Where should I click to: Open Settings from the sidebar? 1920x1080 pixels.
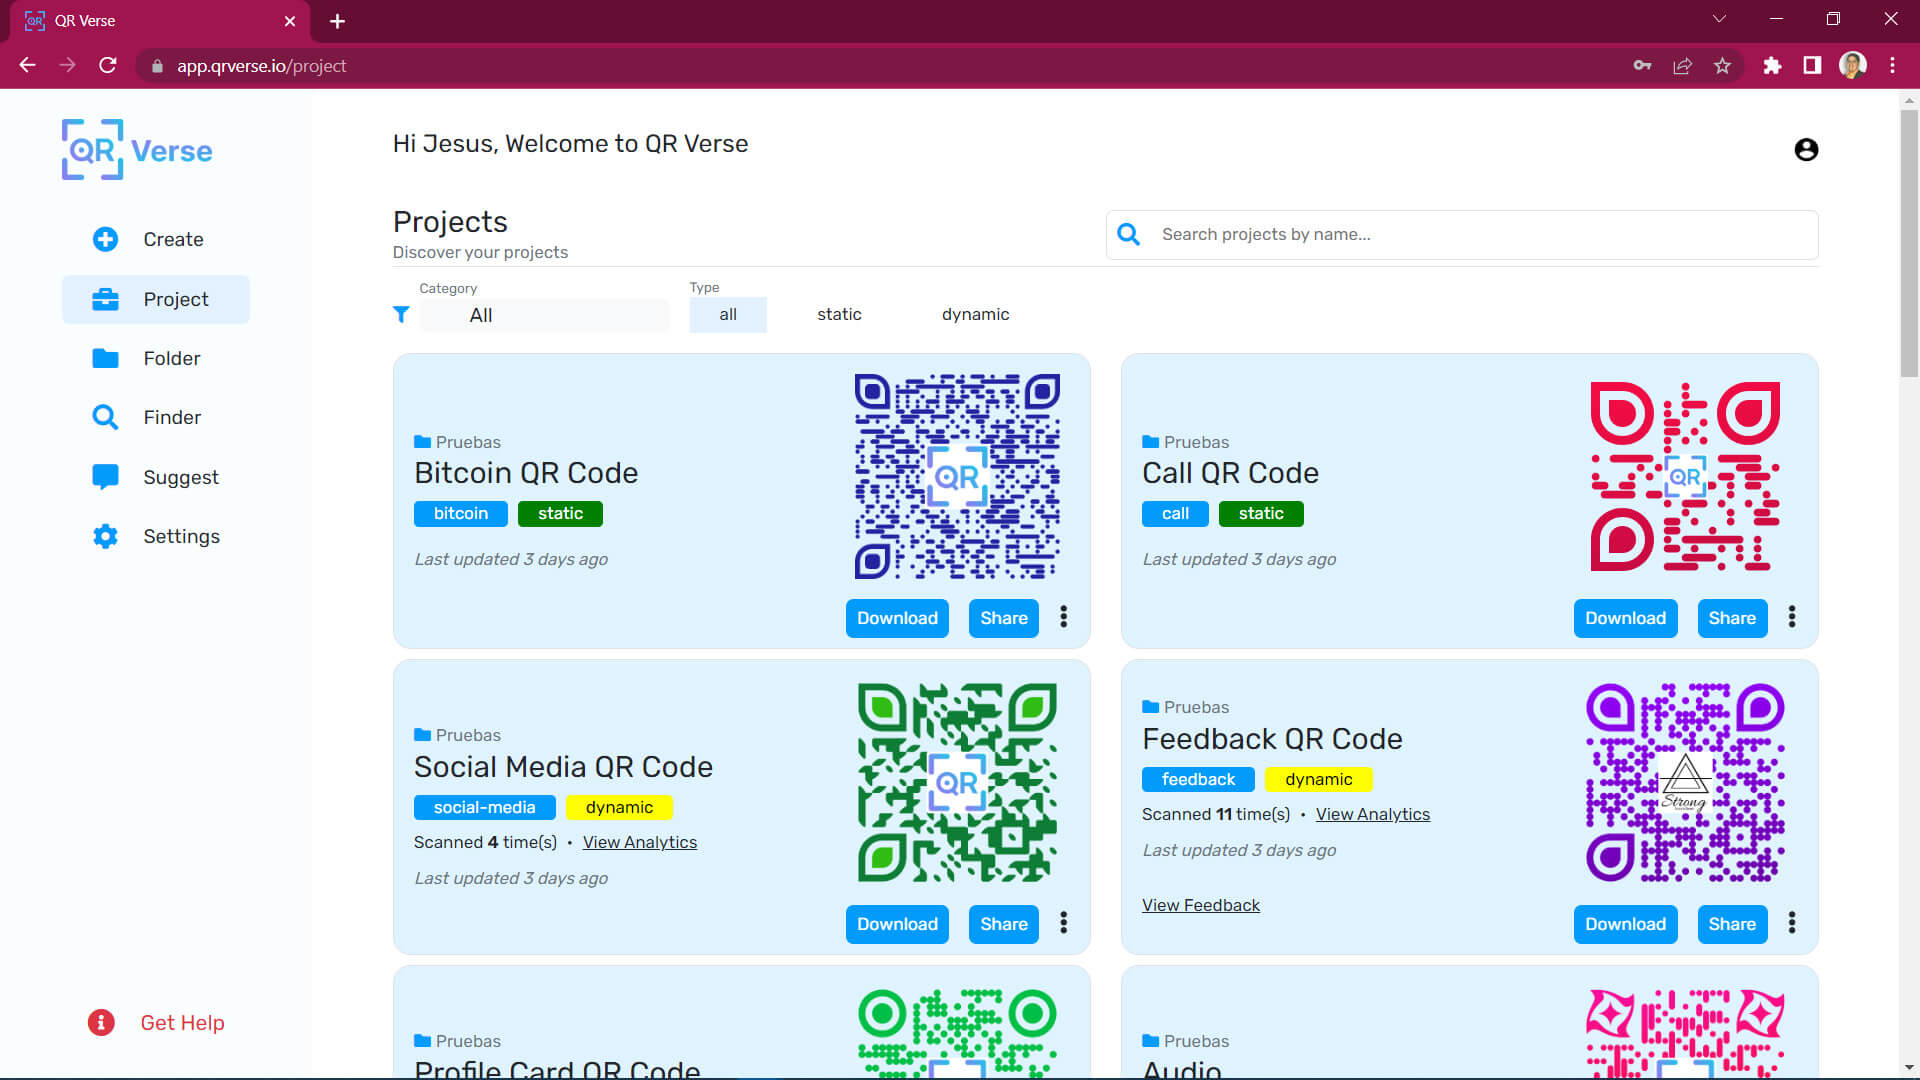point(155,536)
